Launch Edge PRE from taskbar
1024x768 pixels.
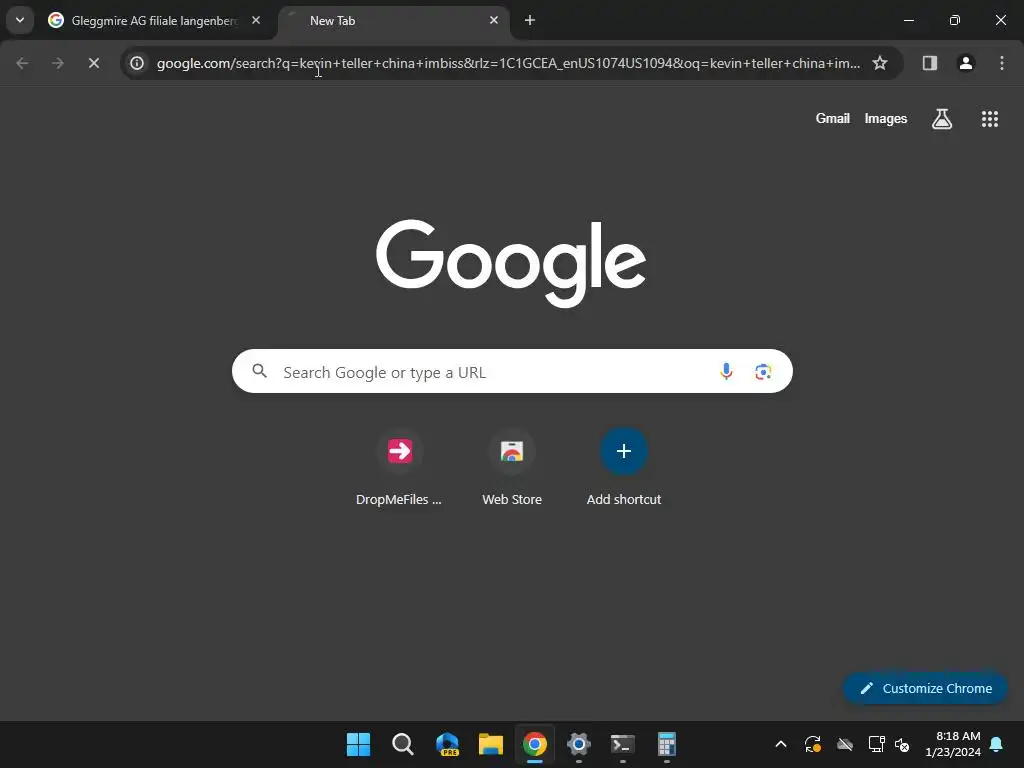coord(447,744)
